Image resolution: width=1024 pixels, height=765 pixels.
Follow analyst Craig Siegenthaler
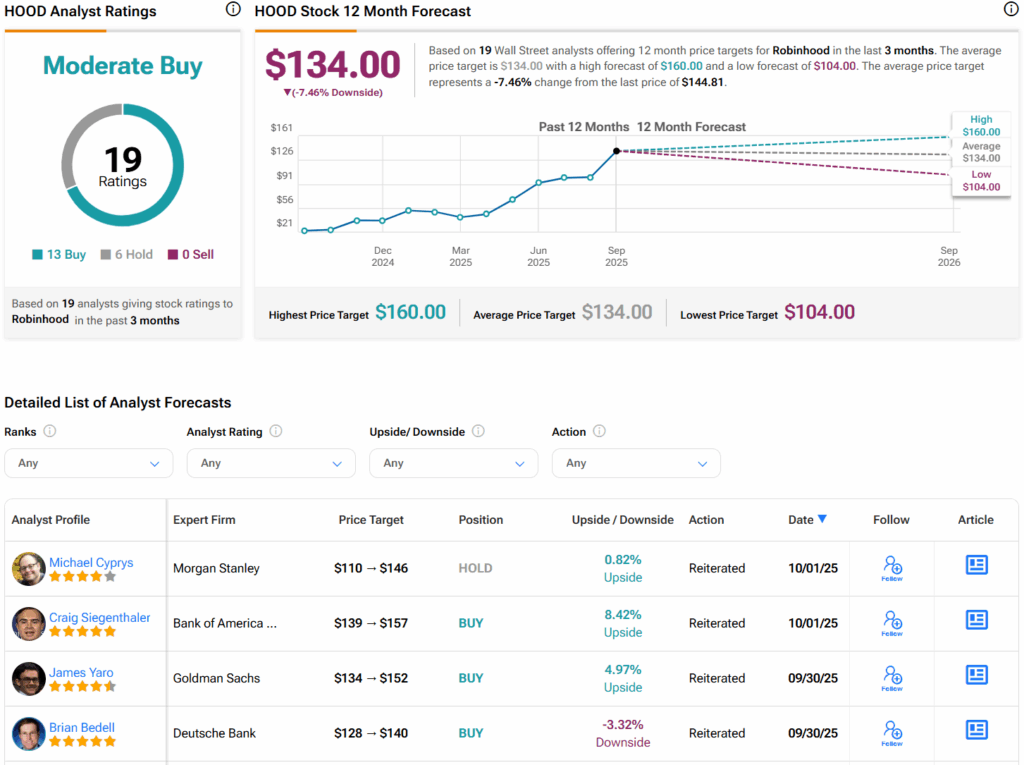point(892,623)
